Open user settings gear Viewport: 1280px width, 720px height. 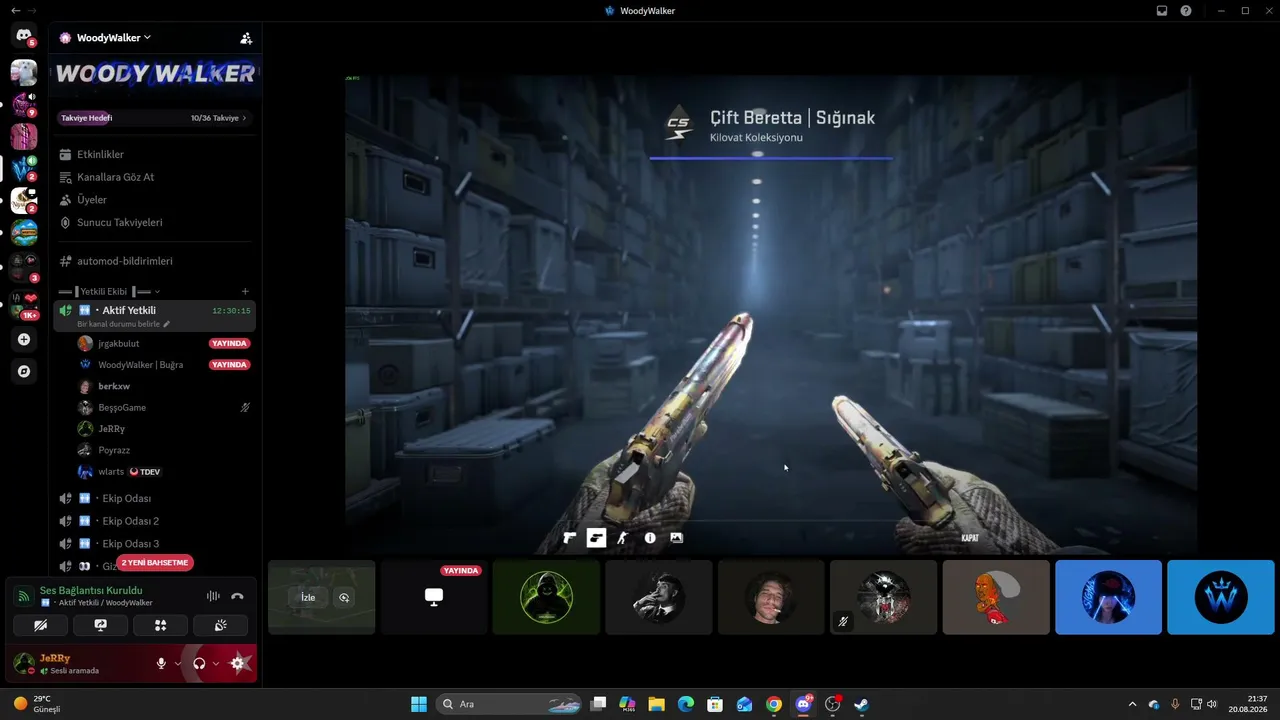[238, 663]
